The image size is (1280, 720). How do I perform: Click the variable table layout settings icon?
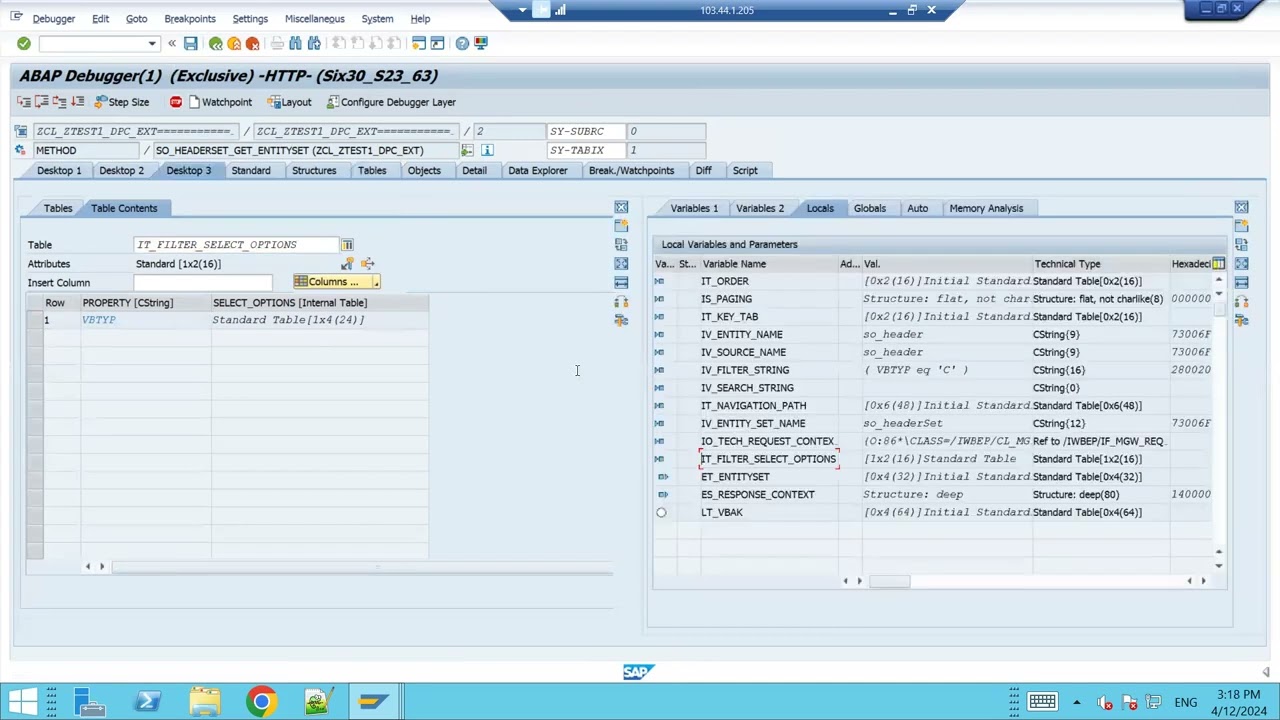(1218, 264)
